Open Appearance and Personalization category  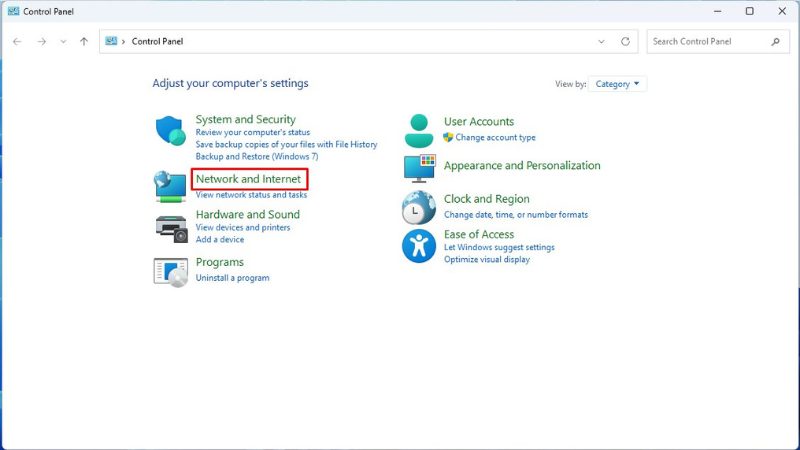(x=522, y=165)
